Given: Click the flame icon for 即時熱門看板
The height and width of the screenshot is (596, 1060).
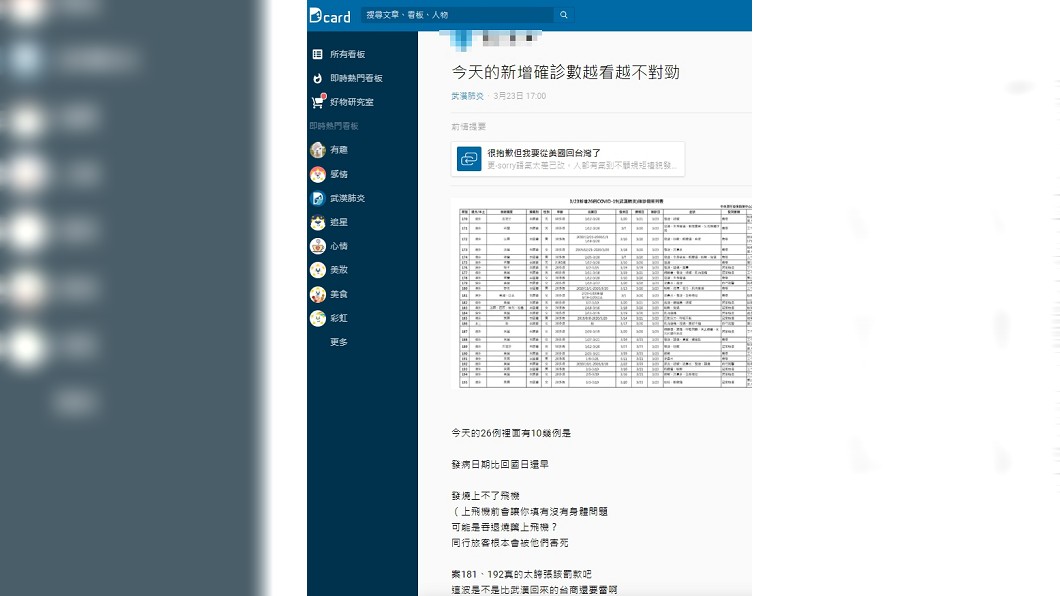Looking at the screenshot, I should click(x=318, y=78).
